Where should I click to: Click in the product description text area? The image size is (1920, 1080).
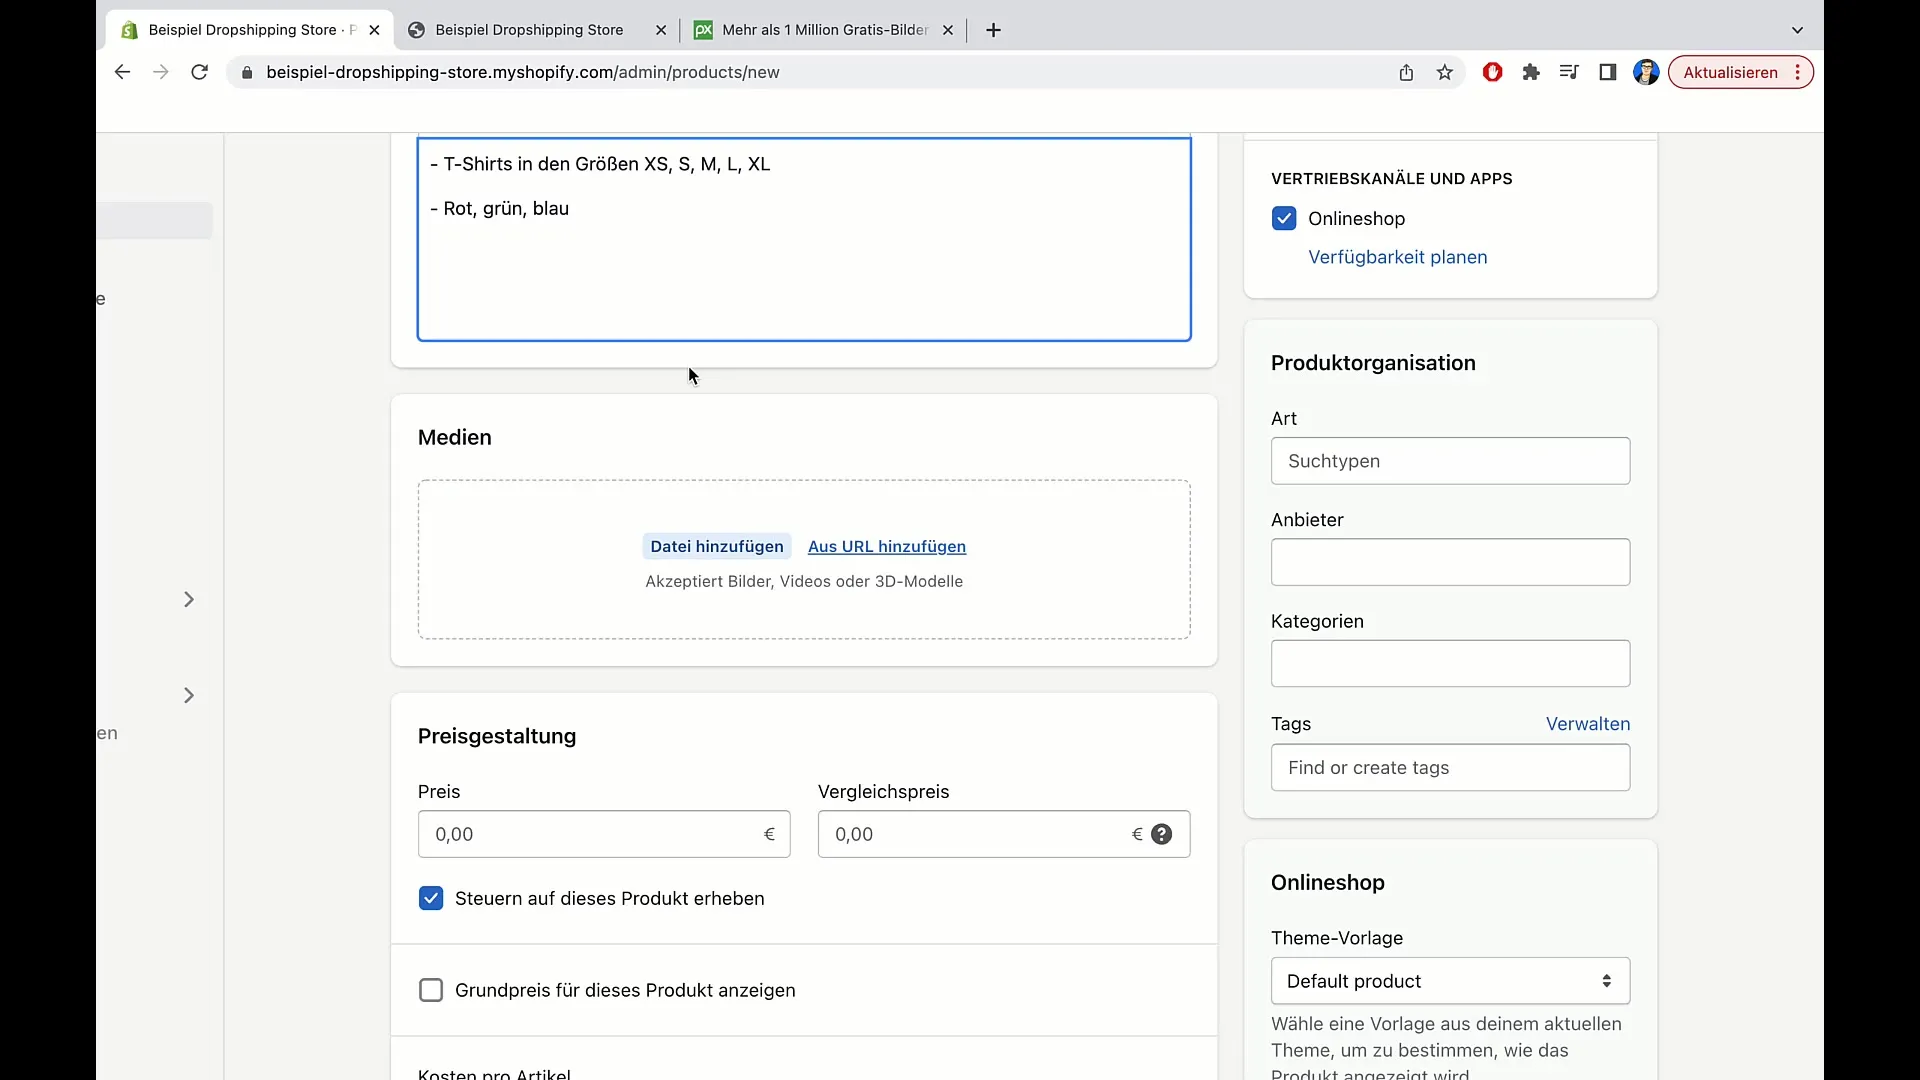tap(804, 240)
